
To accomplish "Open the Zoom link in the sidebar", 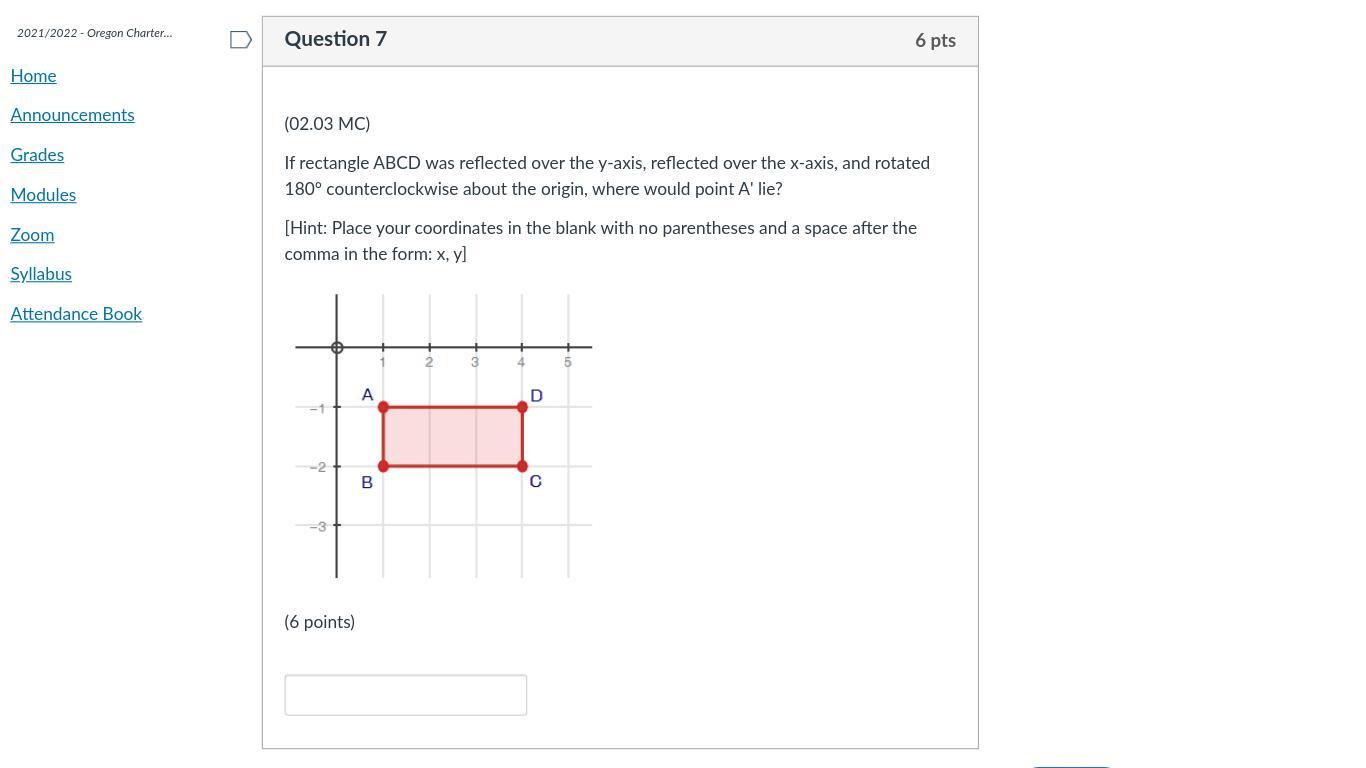I will (x=32, y=235).
